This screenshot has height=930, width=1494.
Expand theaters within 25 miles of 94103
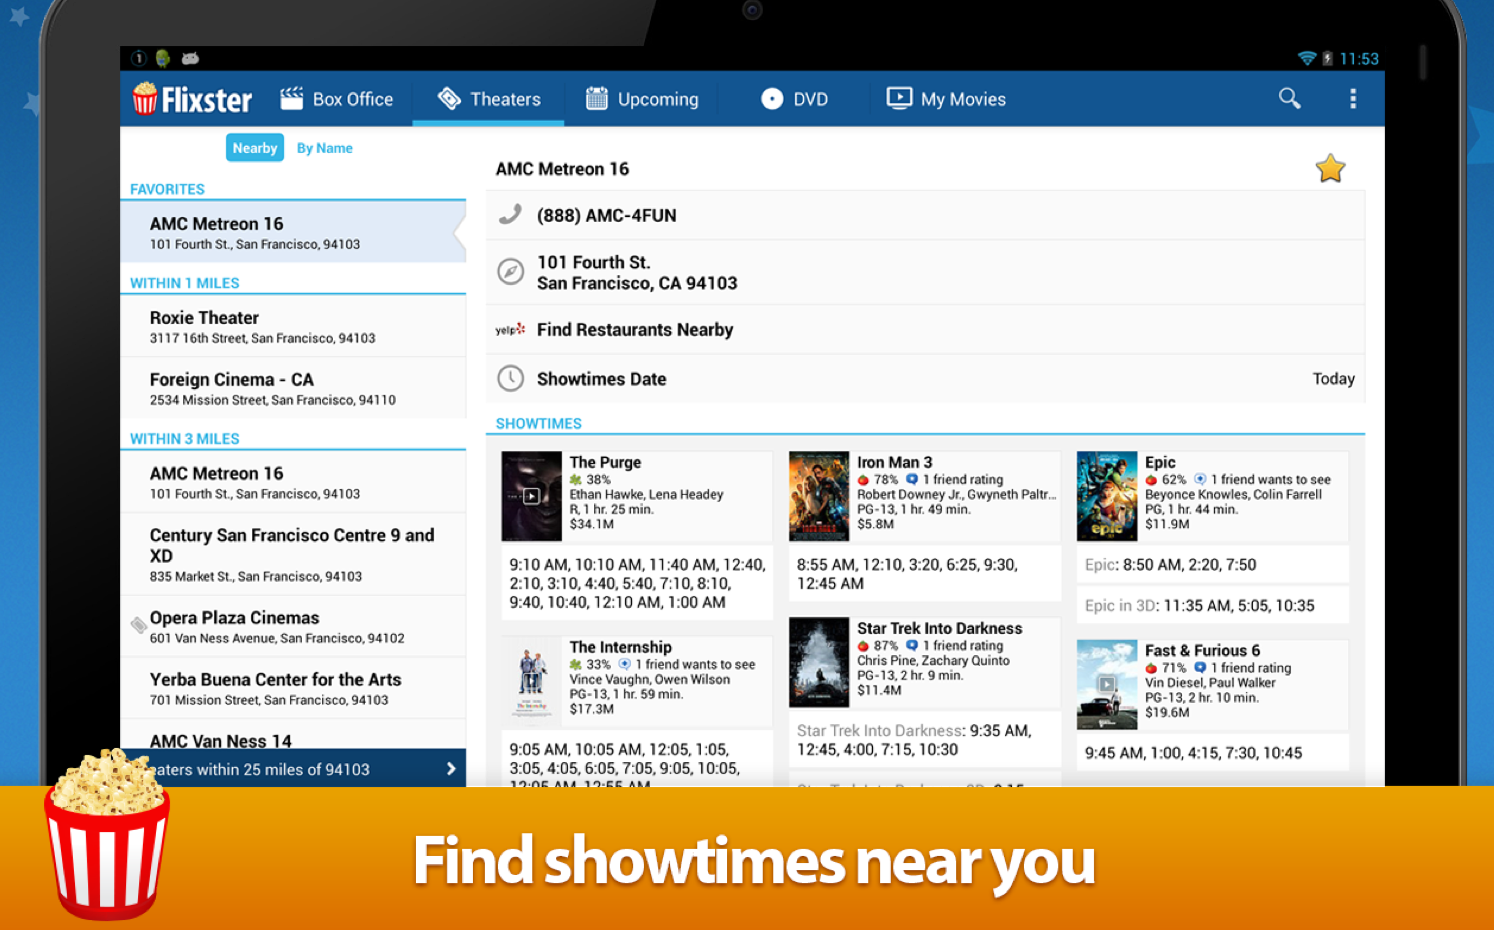293,768
